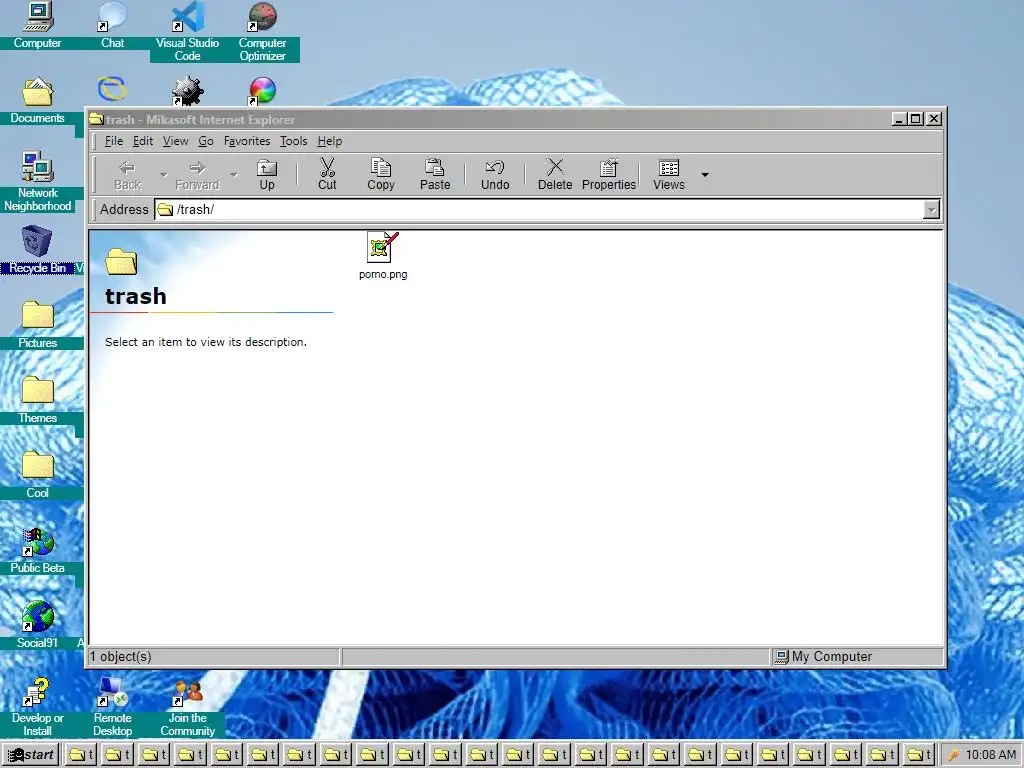The image size is (1024, 768).
Task: Select the Themes desktop folder
Action: [x=37, y=400]
